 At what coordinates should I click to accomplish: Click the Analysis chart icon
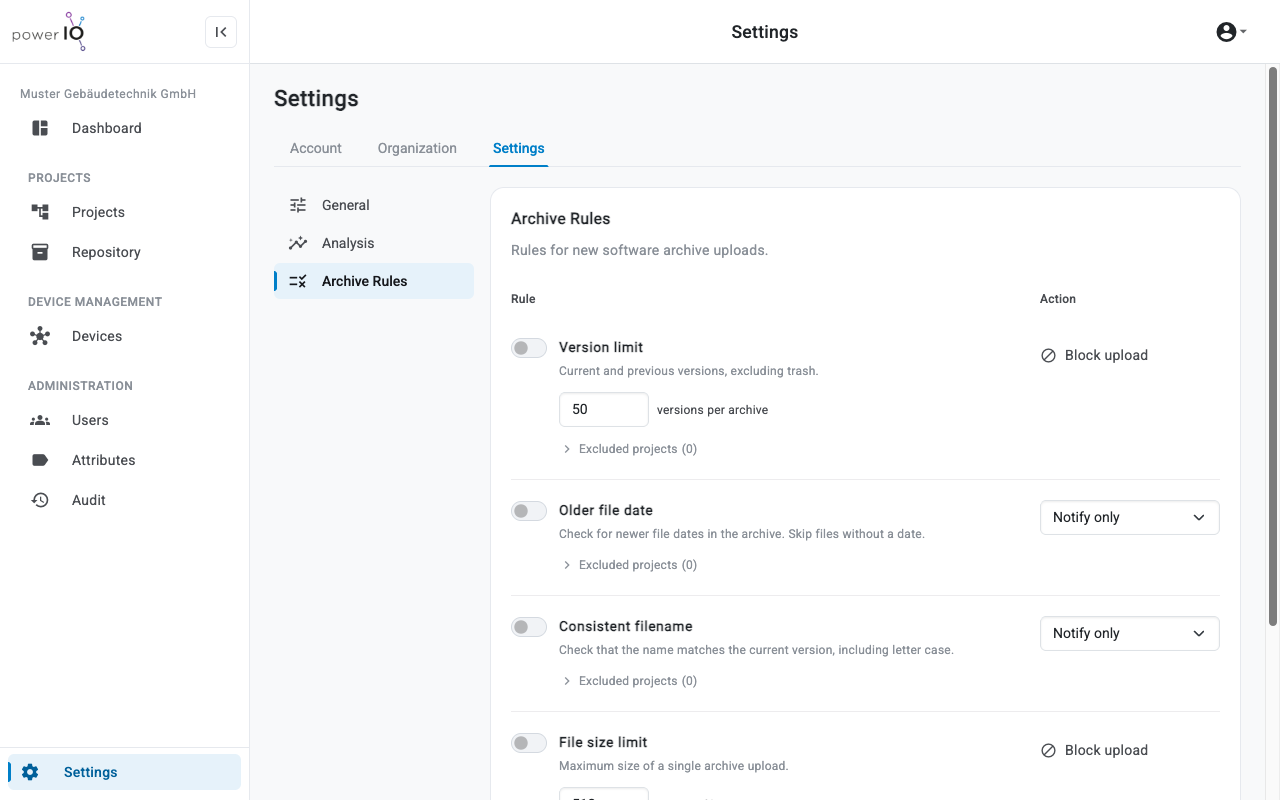click(298, 243)
